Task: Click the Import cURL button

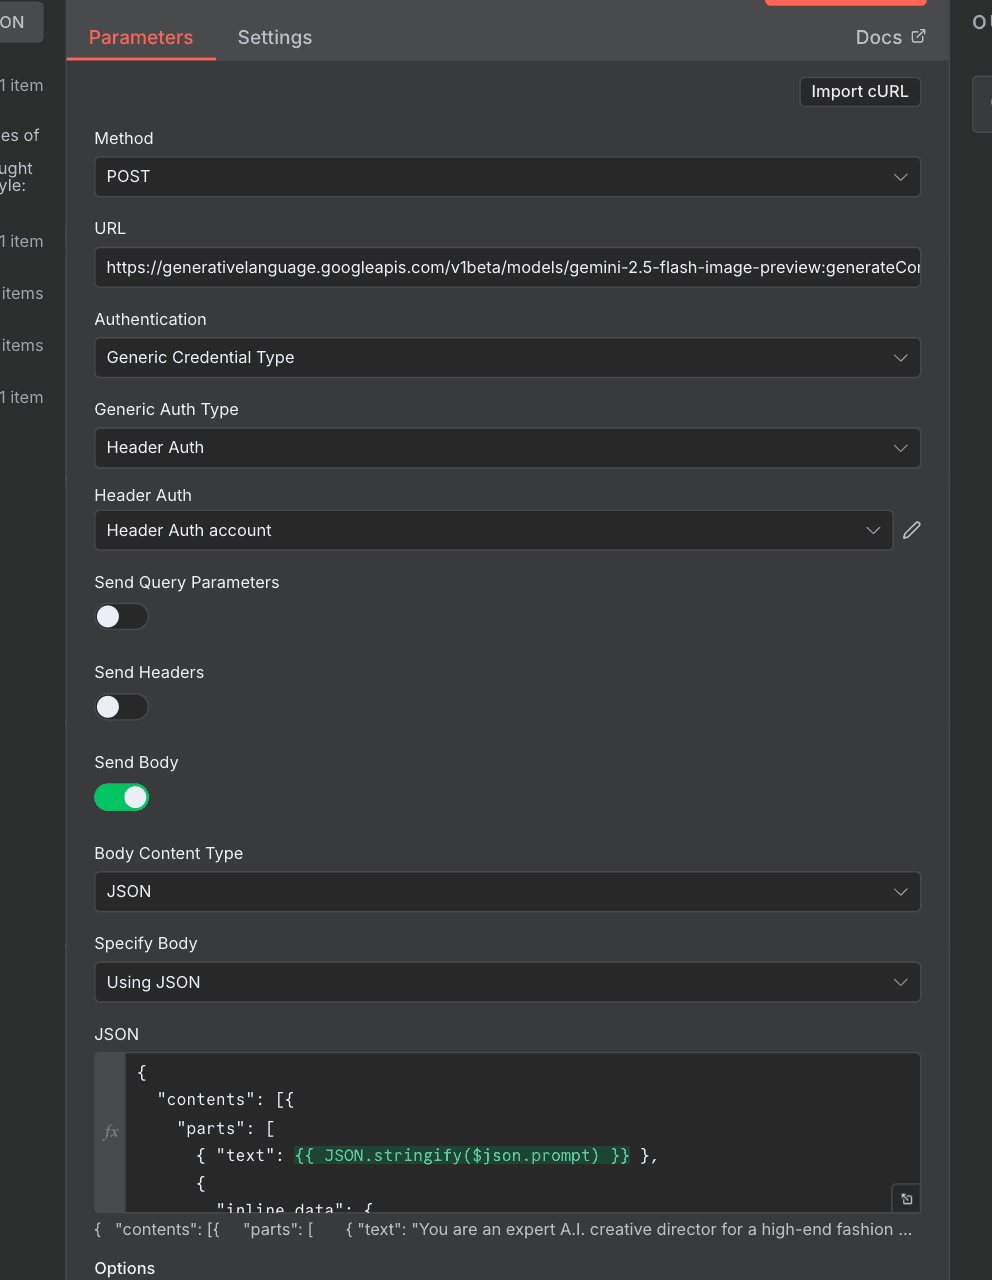Action: coord(859,91)
